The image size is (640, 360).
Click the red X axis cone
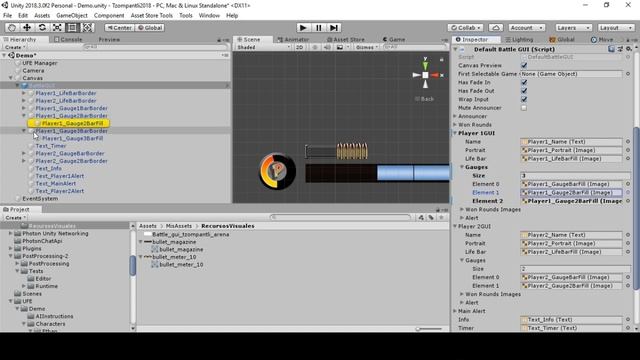pyautogui.click(x=434, y=75)
